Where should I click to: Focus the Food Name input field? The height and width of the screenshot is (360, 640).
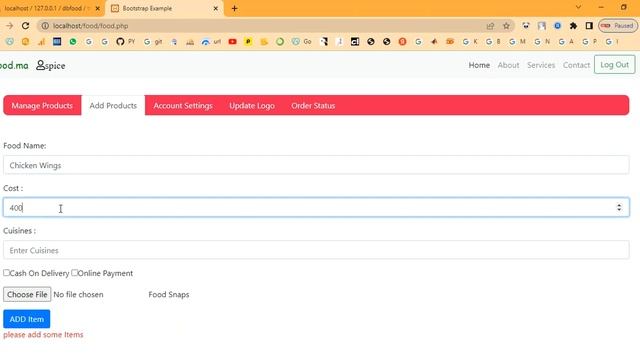pos(316,165)
